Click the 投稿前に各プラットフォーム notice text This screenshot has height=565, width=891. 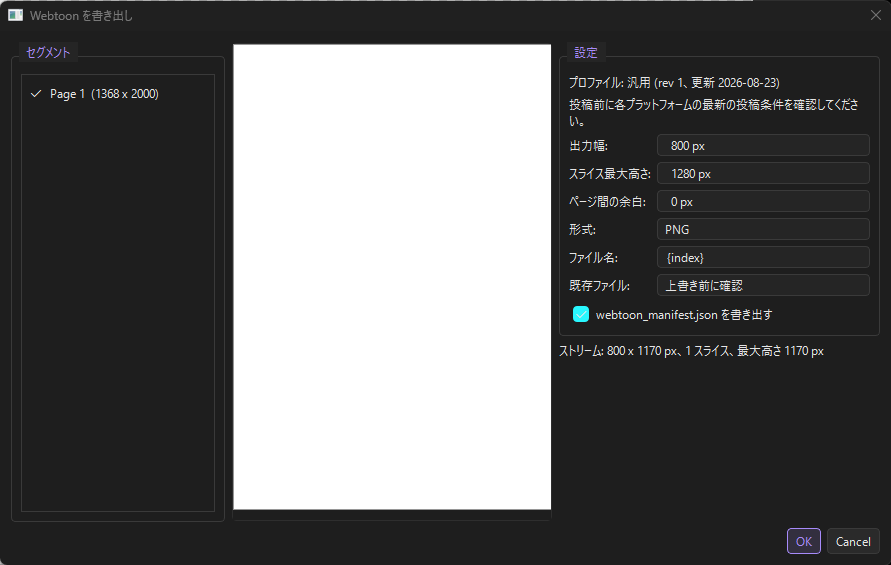pyautogui.click(x=714, y=113)
